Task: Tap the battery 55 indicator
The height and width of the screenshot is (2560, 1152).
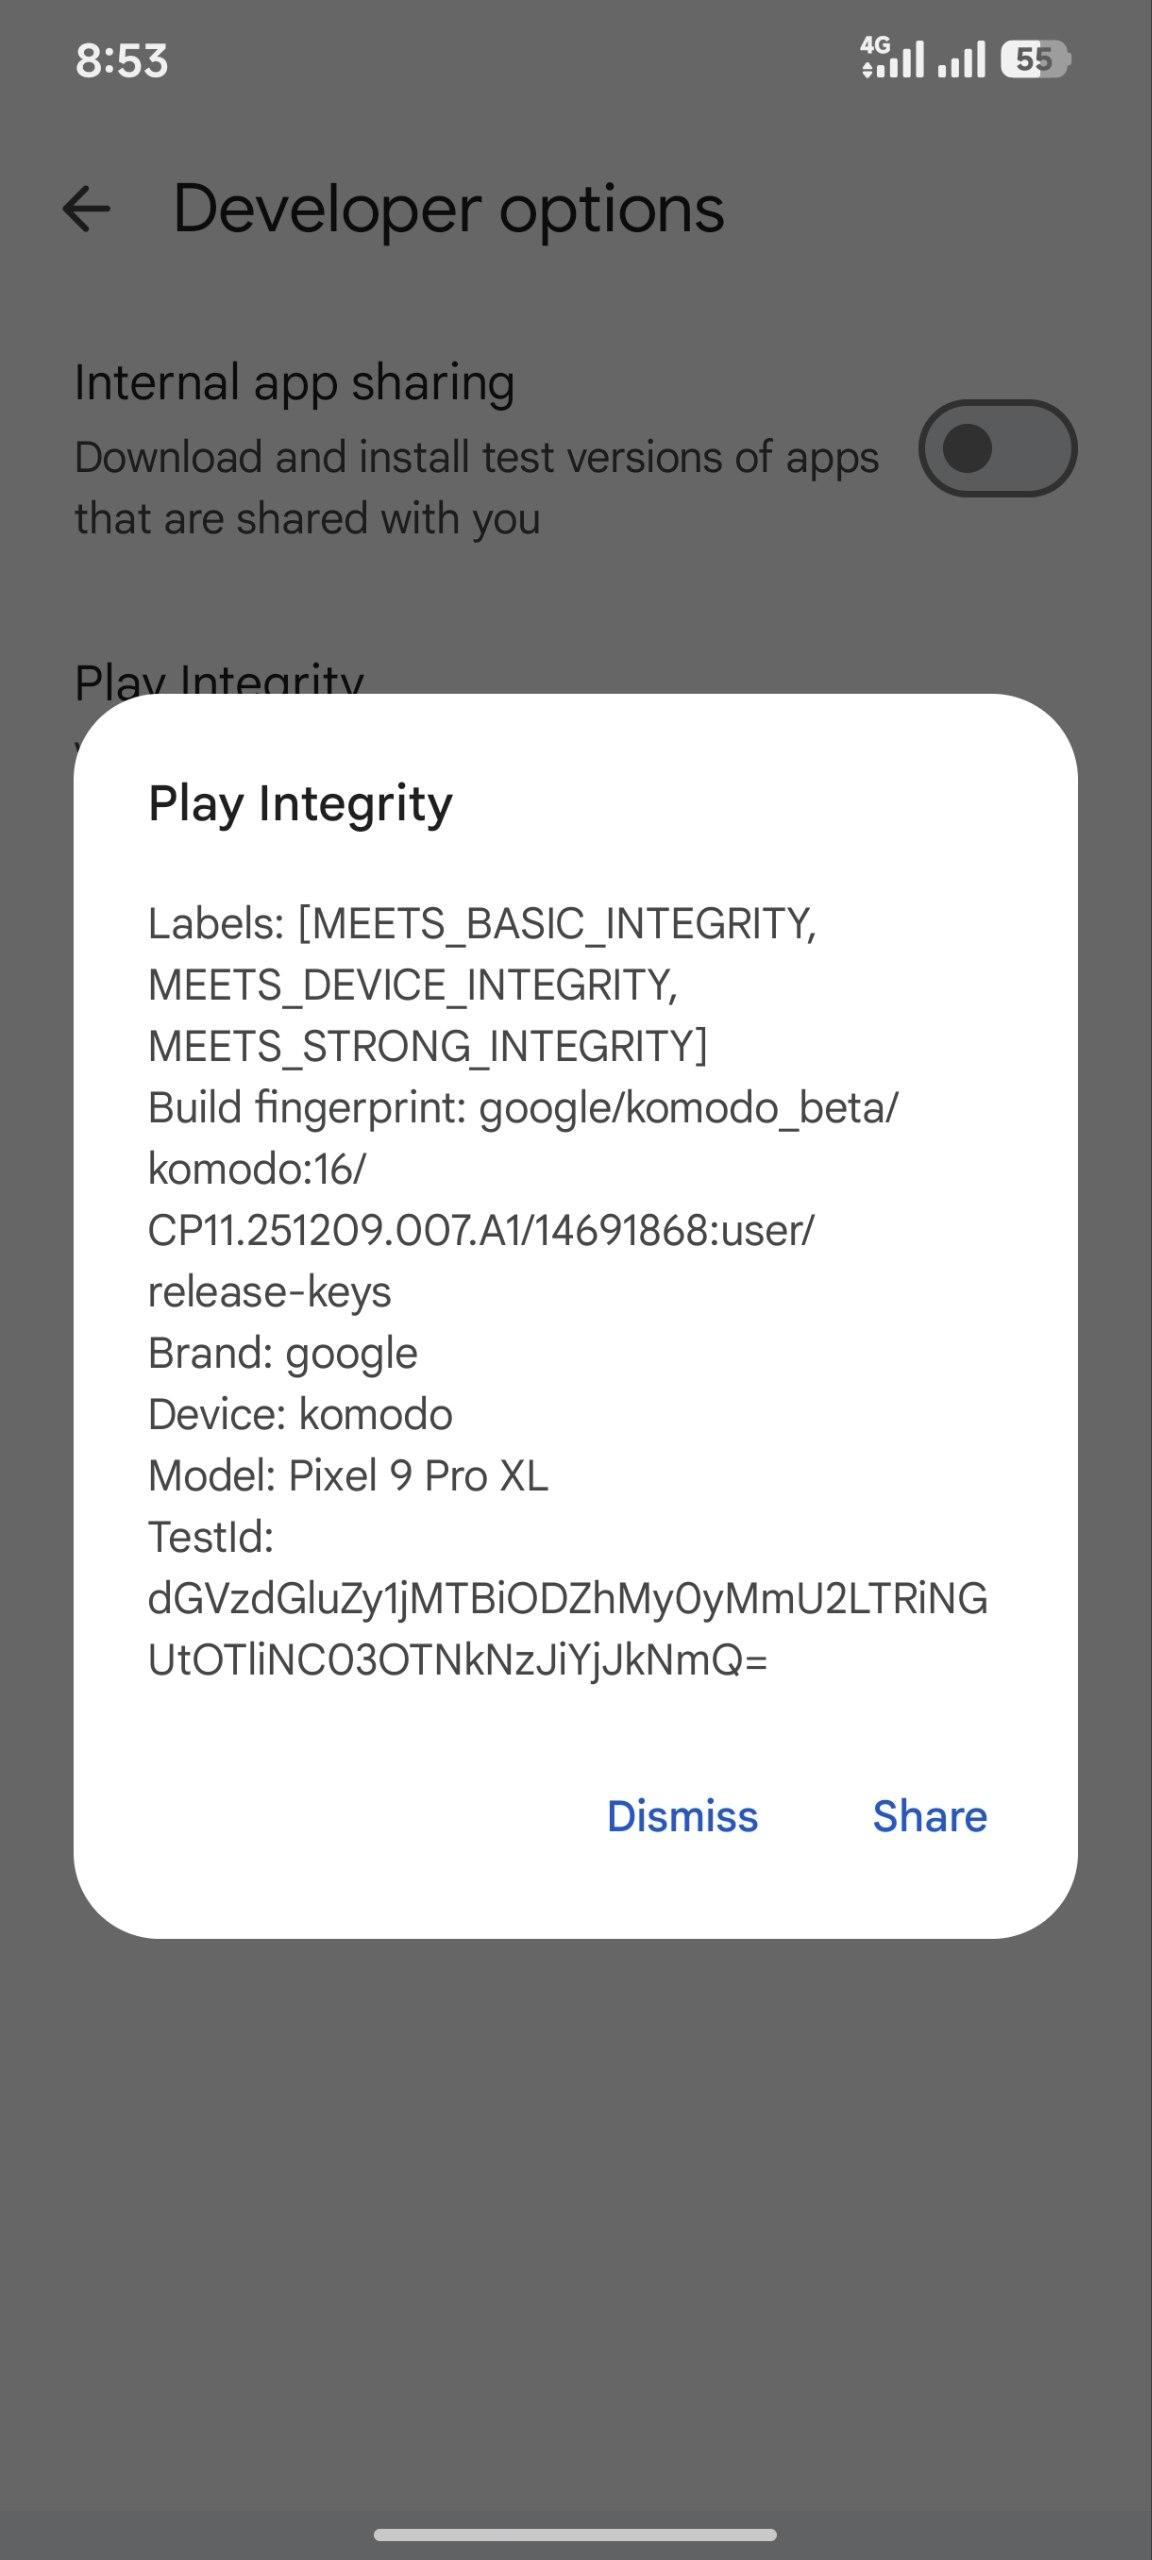Action: pyautogui.click(x=1035, y=60)
